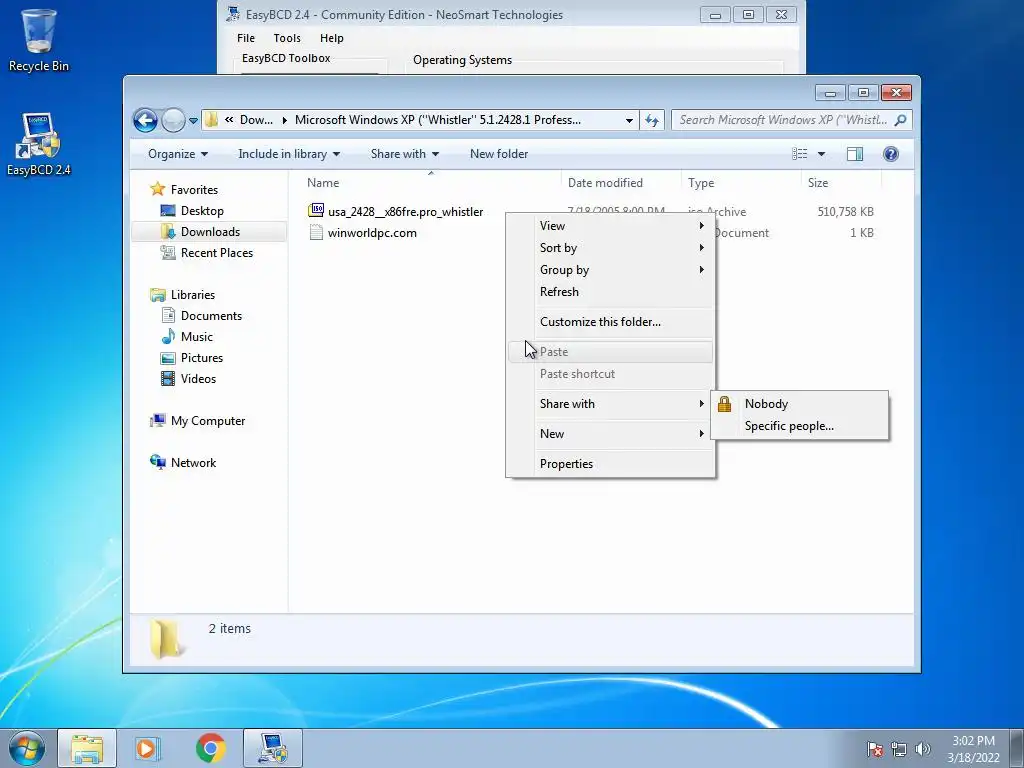
Task: Choose Properties in the context menu
Action: pyautogui.click(x=610, y=464)
